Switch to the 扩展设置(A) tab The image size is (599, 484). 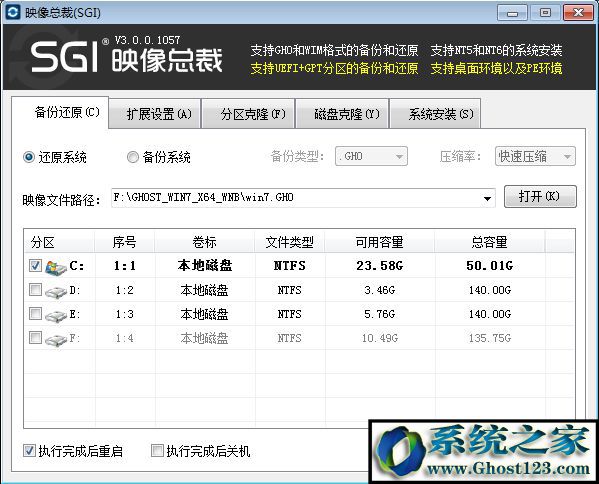[x=155, y=114]
